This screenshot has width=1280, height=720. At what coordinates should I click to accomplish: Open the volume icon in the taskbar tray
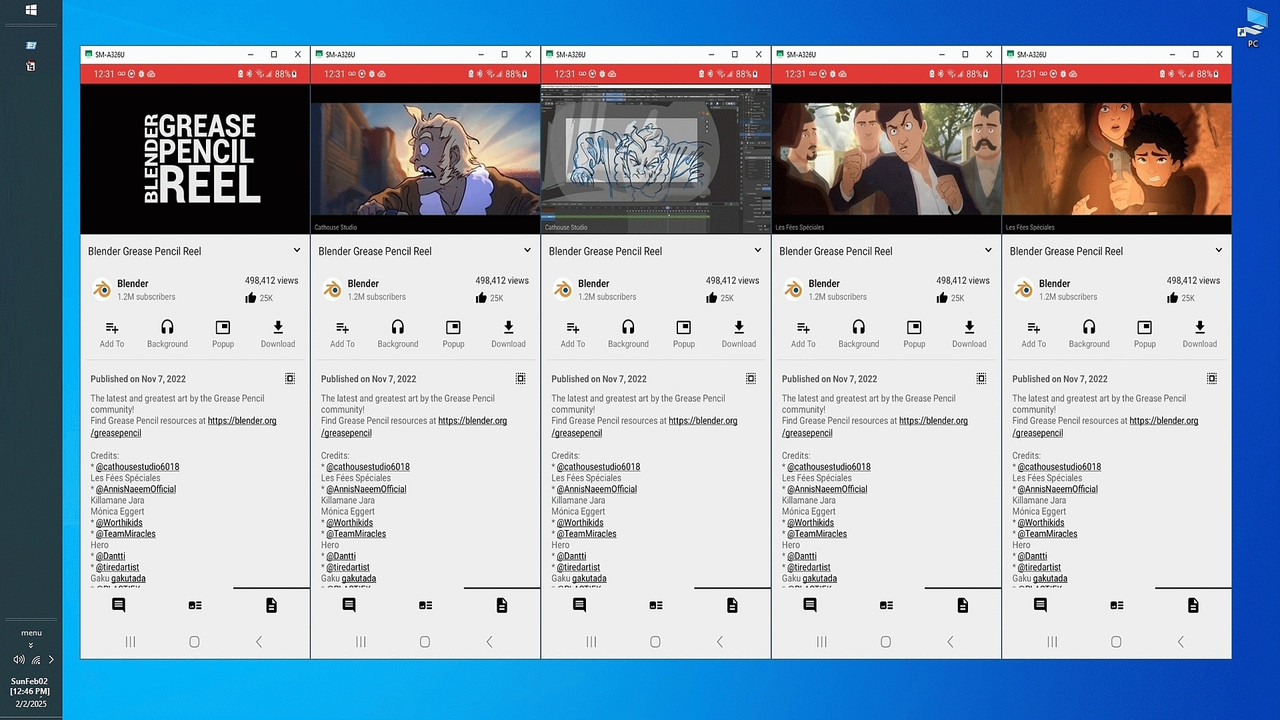click(19, 660)
